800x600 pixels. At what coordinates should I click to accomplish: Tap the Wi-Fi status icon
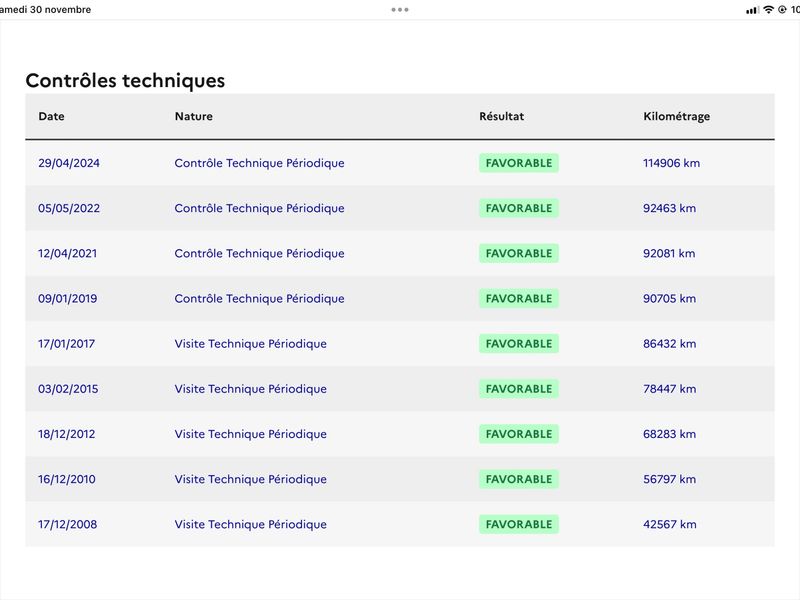(x=768, y=10)
